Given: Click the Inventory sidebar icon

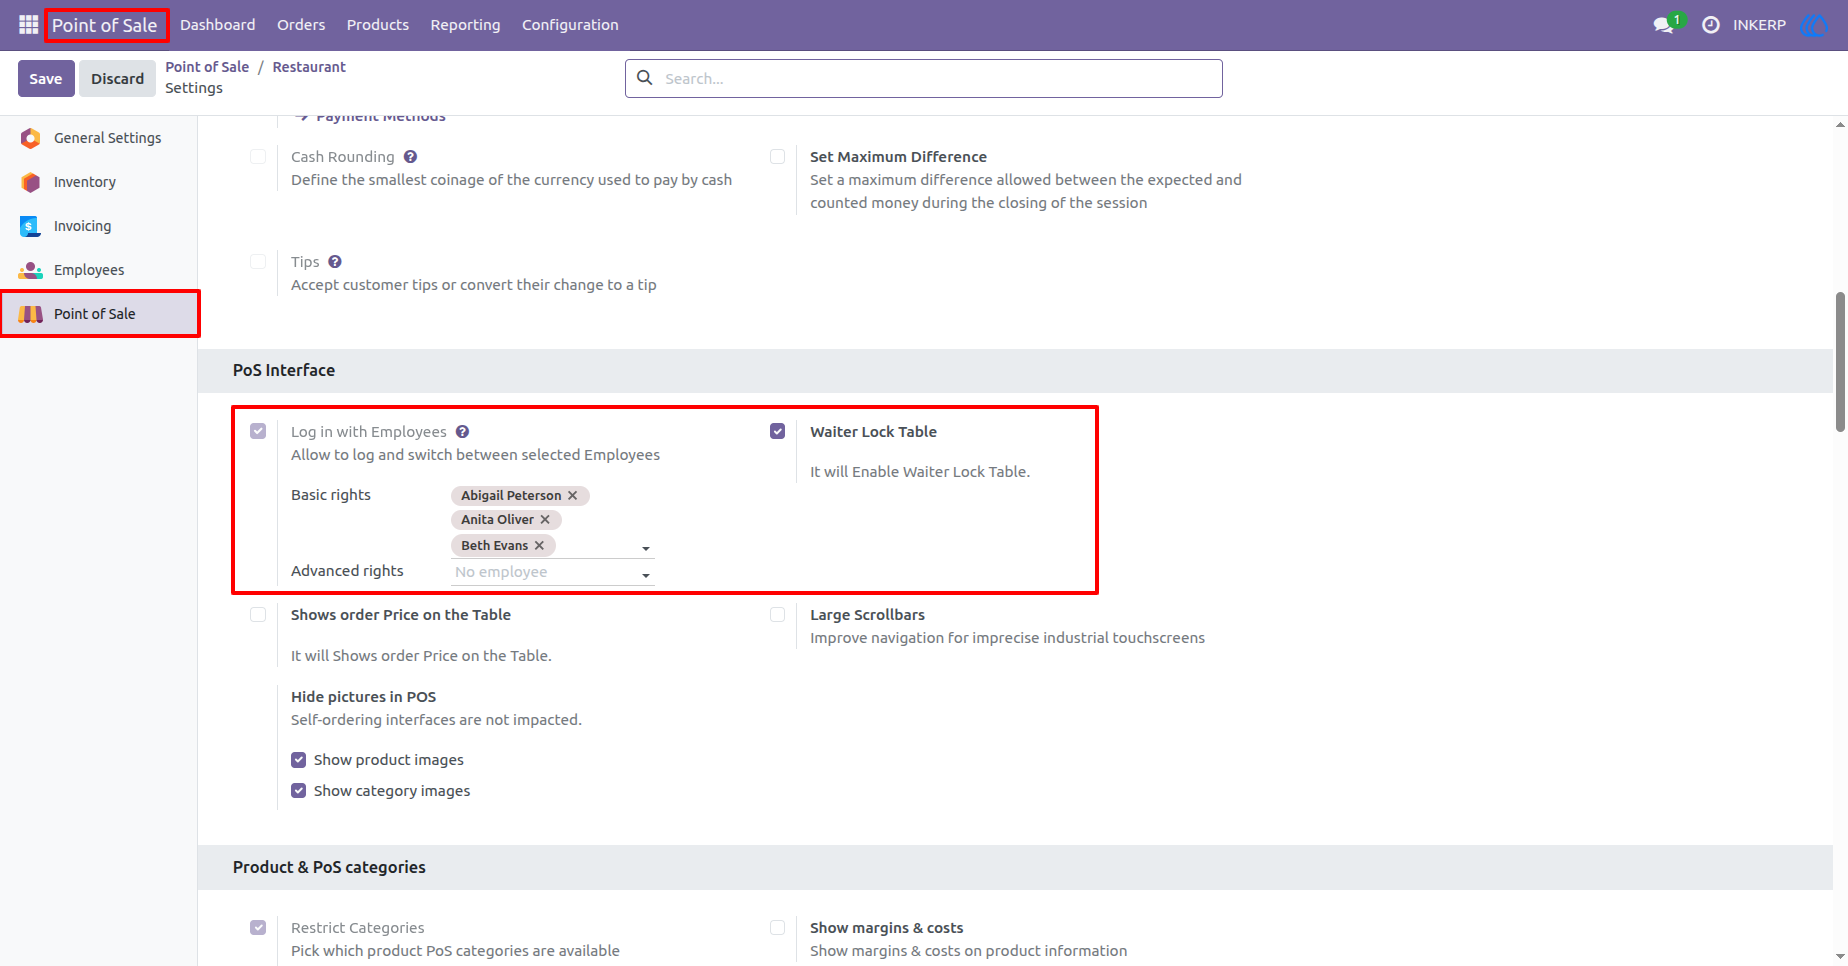Looking at the screenshot, I should (x=31, y=182).
